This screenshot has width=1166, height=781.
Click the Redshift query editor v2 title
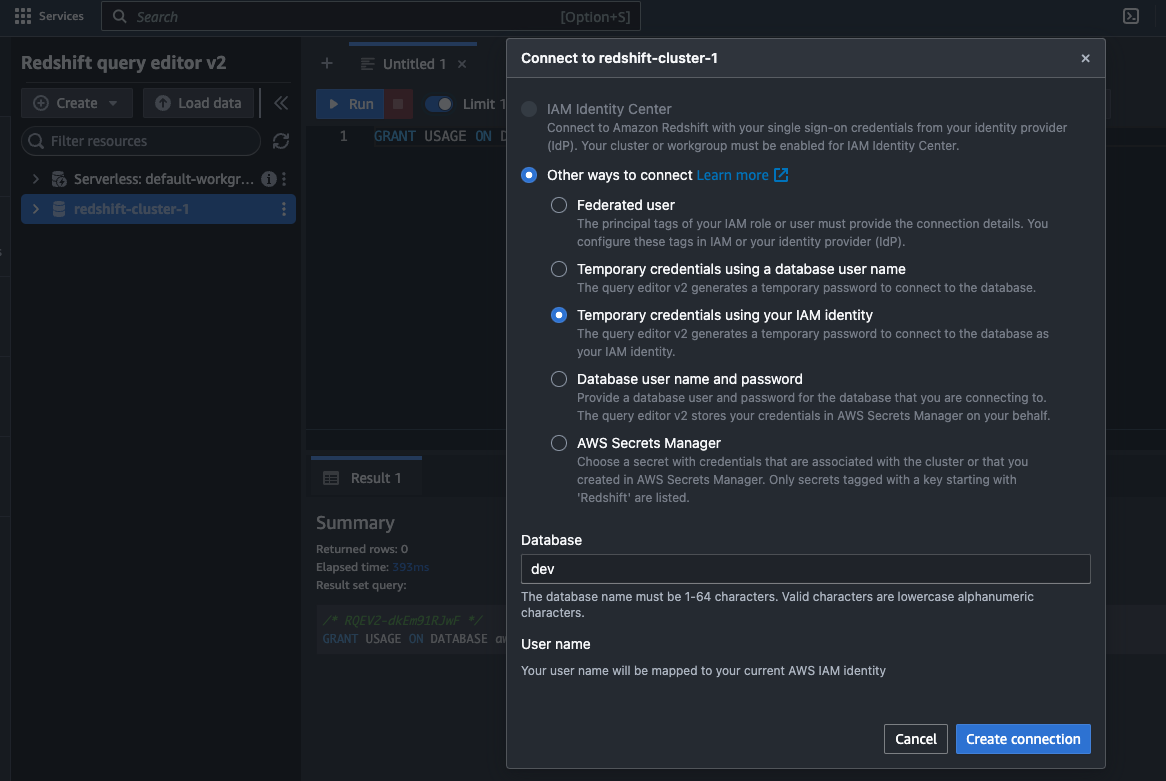pos(123,62)
